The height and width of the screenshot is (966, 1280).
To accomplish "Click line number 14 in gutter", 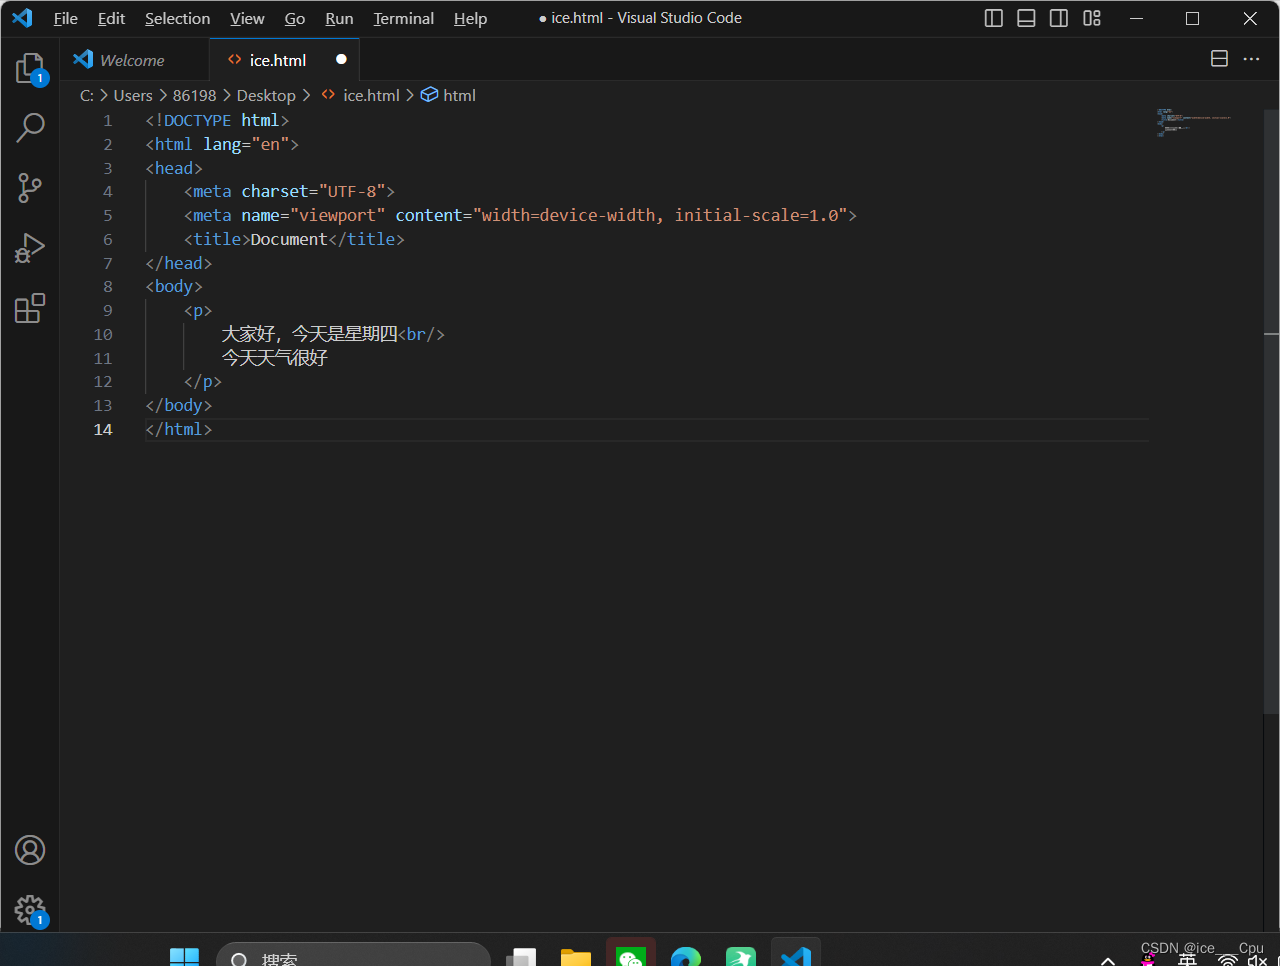I will point(103,429).
